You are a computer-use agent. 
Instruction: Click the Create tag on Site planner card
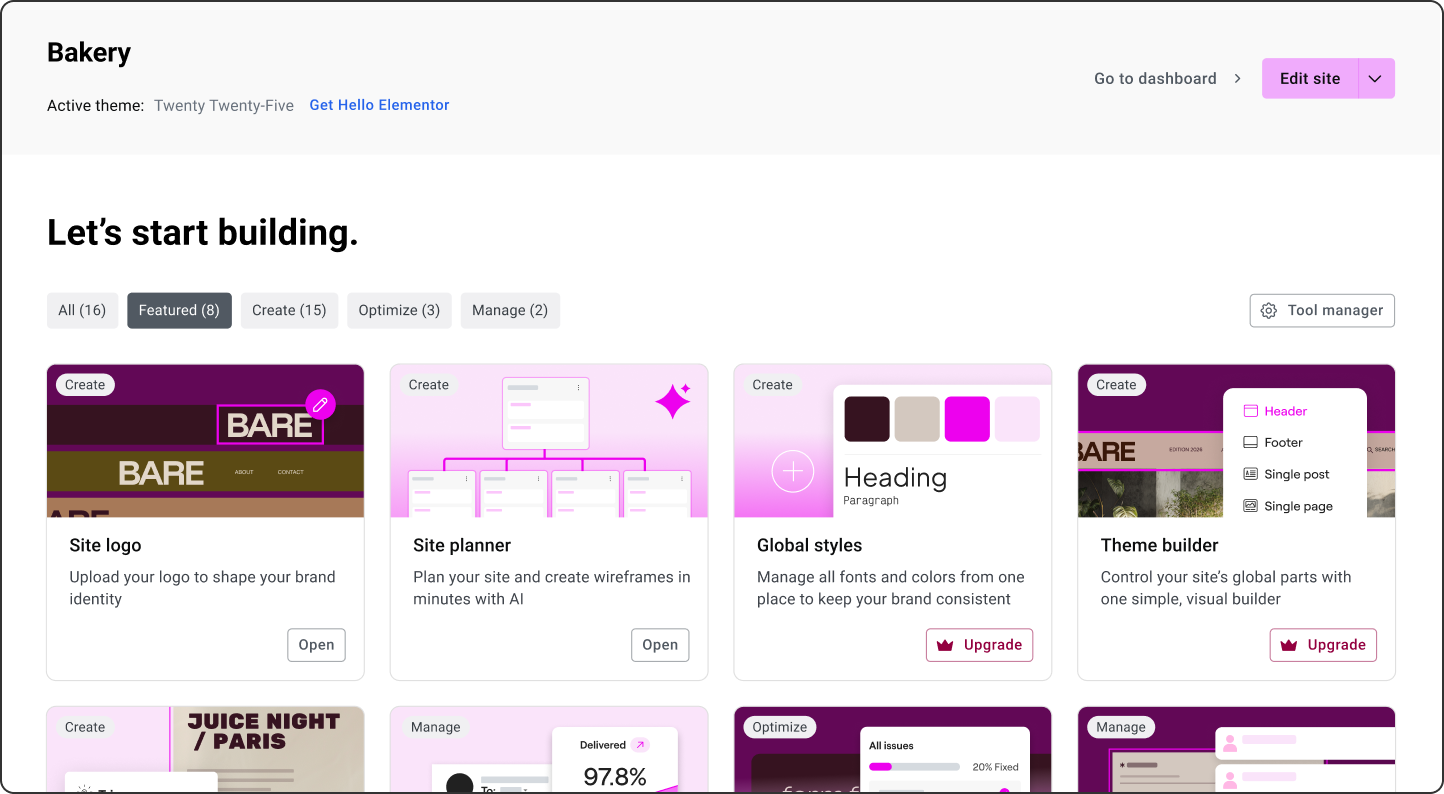coord(429,385)
